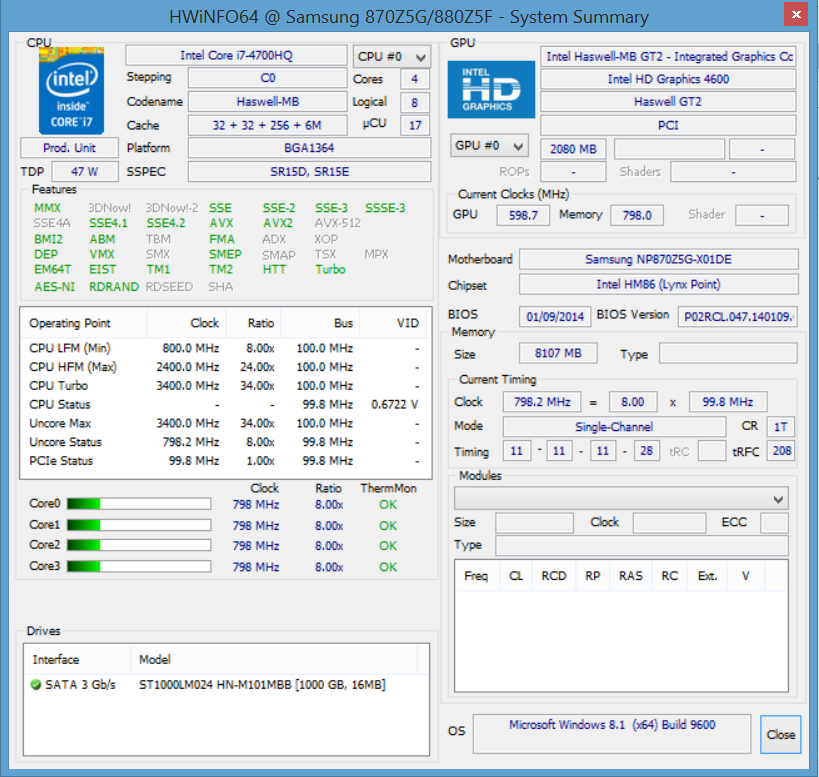Select the CPU name field Intel Core i7-4700HQ
The width and height of the screenshot is (819, 777).
pyautogui.click(x=236, y=55)
